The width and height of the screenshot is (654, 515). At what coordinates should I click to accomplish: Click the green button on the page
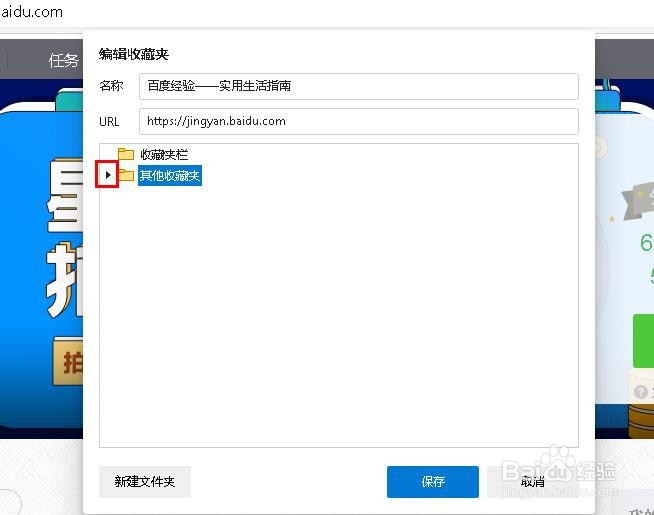pos(644,341)
